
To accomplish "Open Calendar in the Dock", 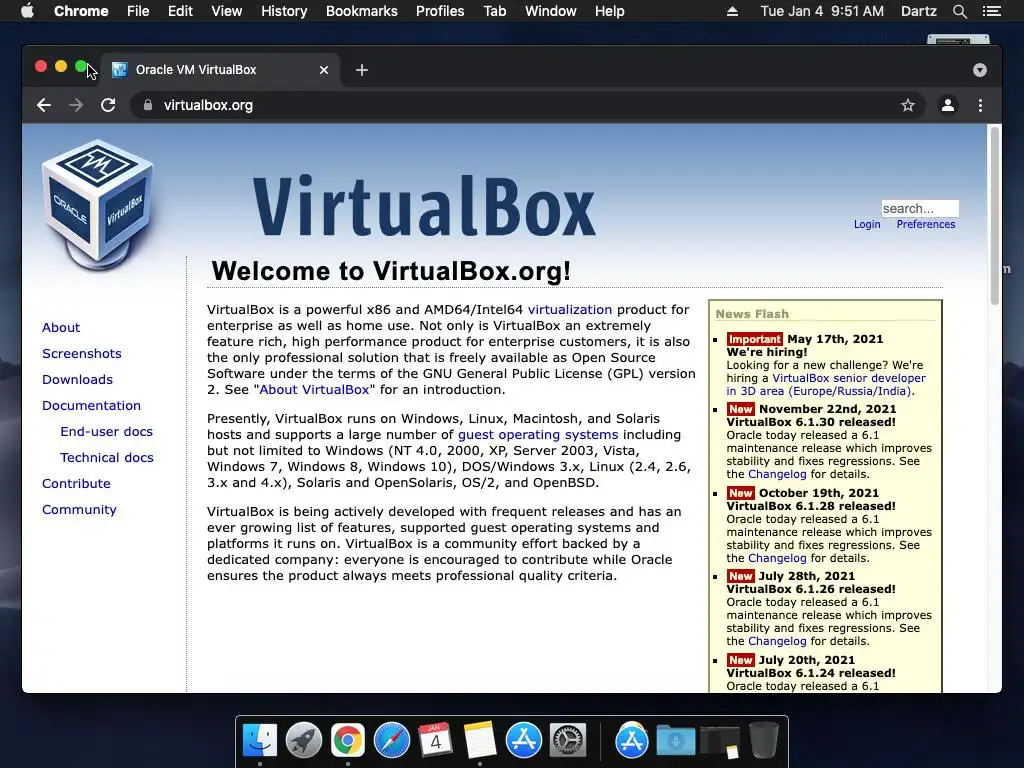I will tap(436, 741).
